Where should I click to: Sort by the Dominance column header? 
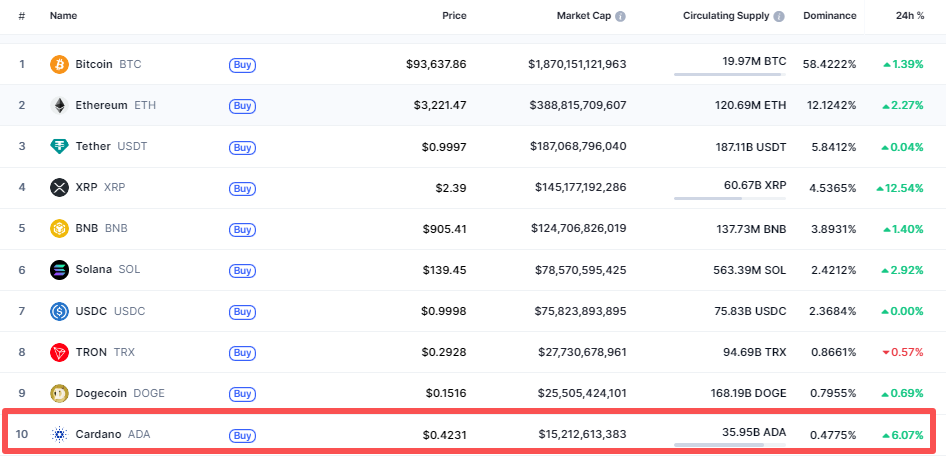click(x=828, y=16)
